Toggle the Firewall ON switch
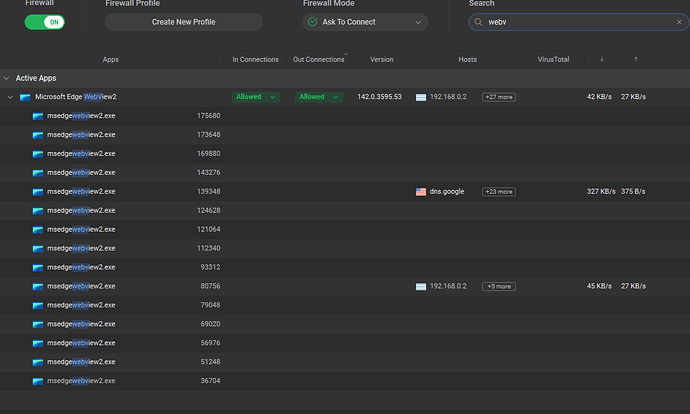The height and width of the screenshot is (414, 690). coord(44,21)
